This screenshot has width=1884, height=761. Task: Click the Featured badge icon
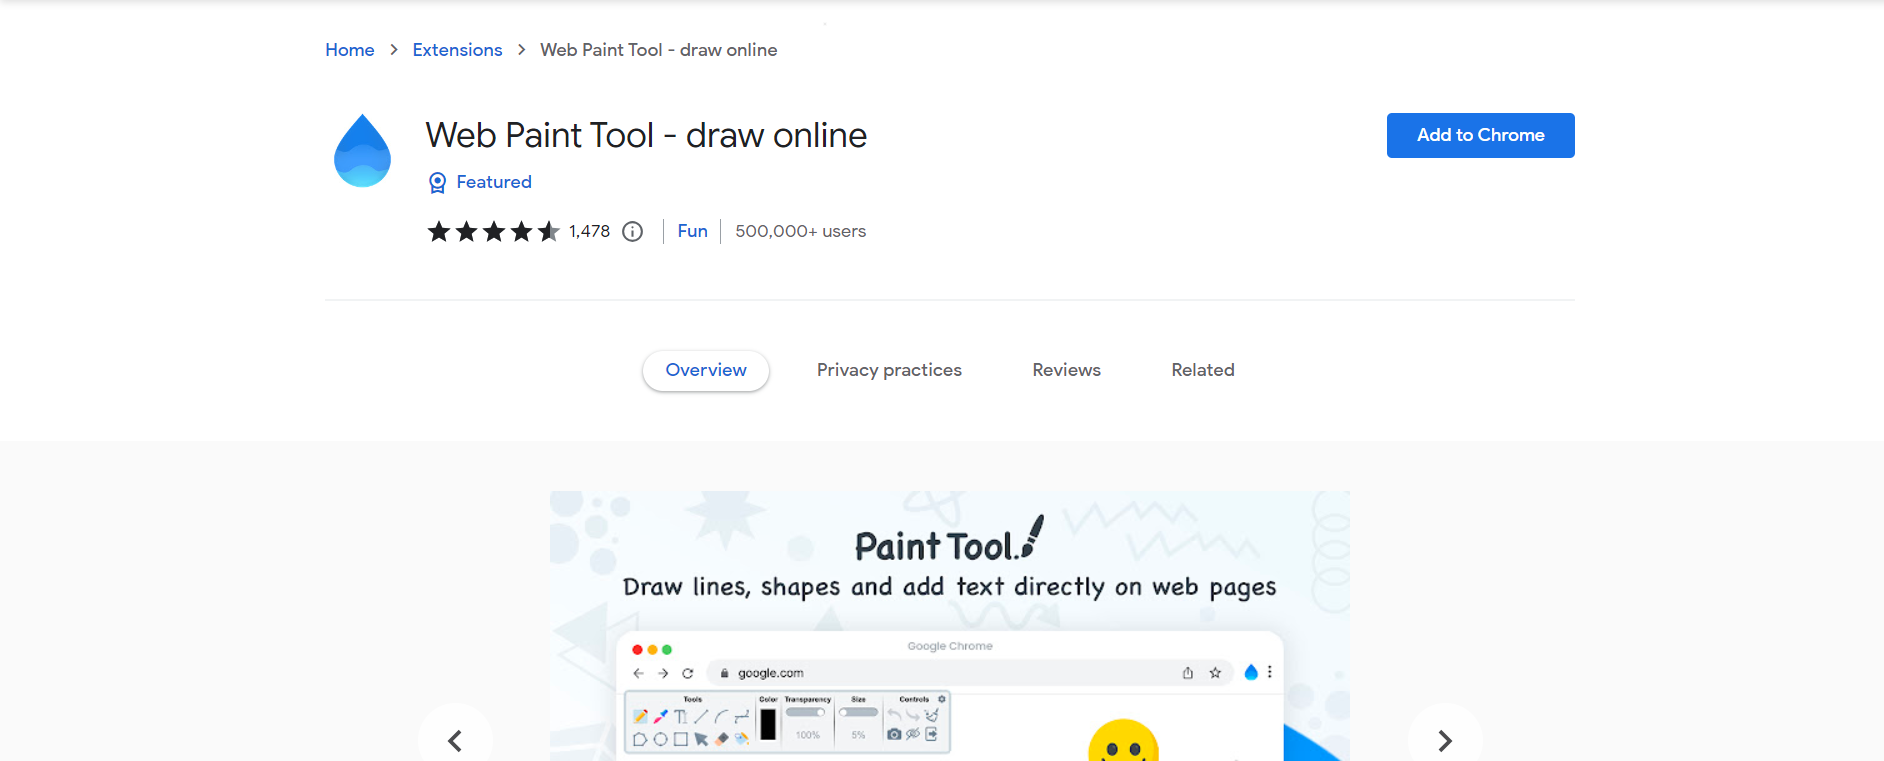437,183
